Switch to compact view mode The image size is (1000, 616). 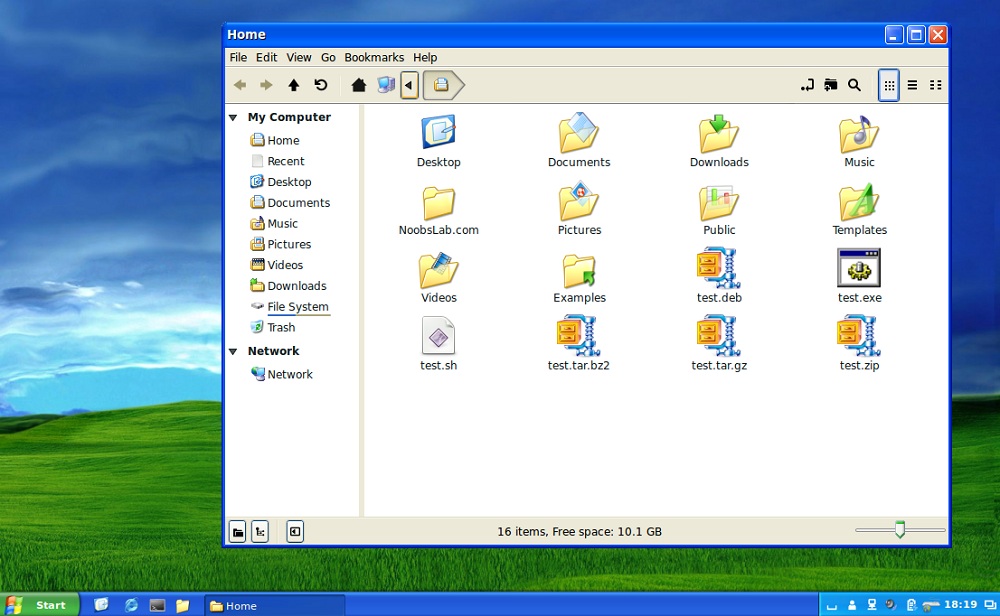coord(936,85)
